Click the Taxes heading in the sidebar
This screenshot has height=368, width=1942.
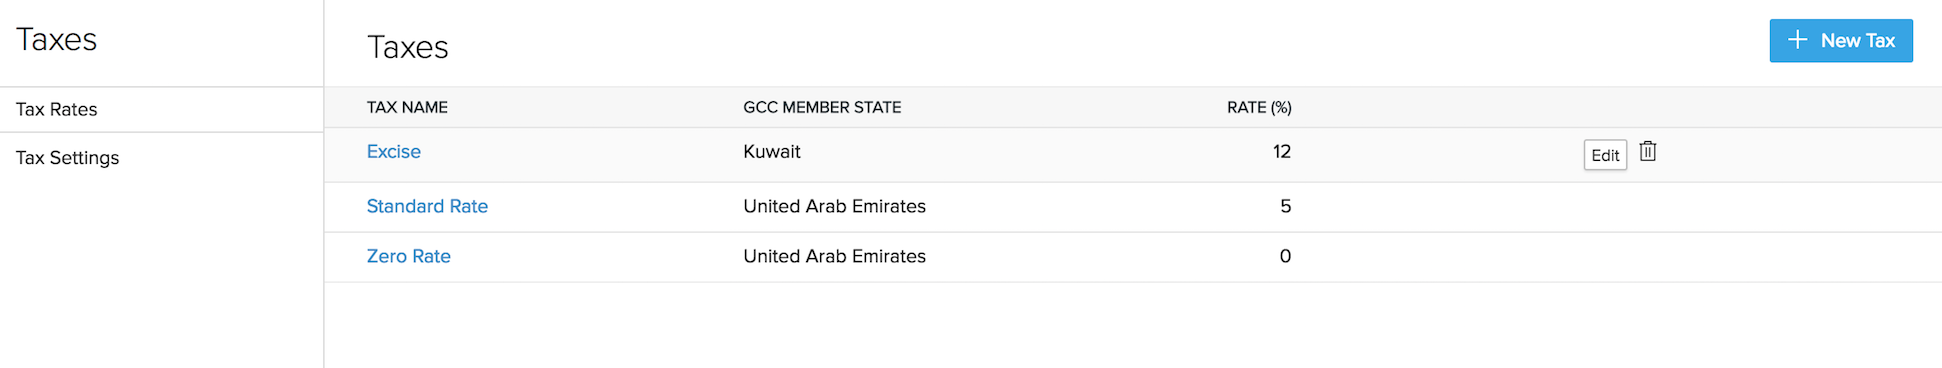pos(56,39)
